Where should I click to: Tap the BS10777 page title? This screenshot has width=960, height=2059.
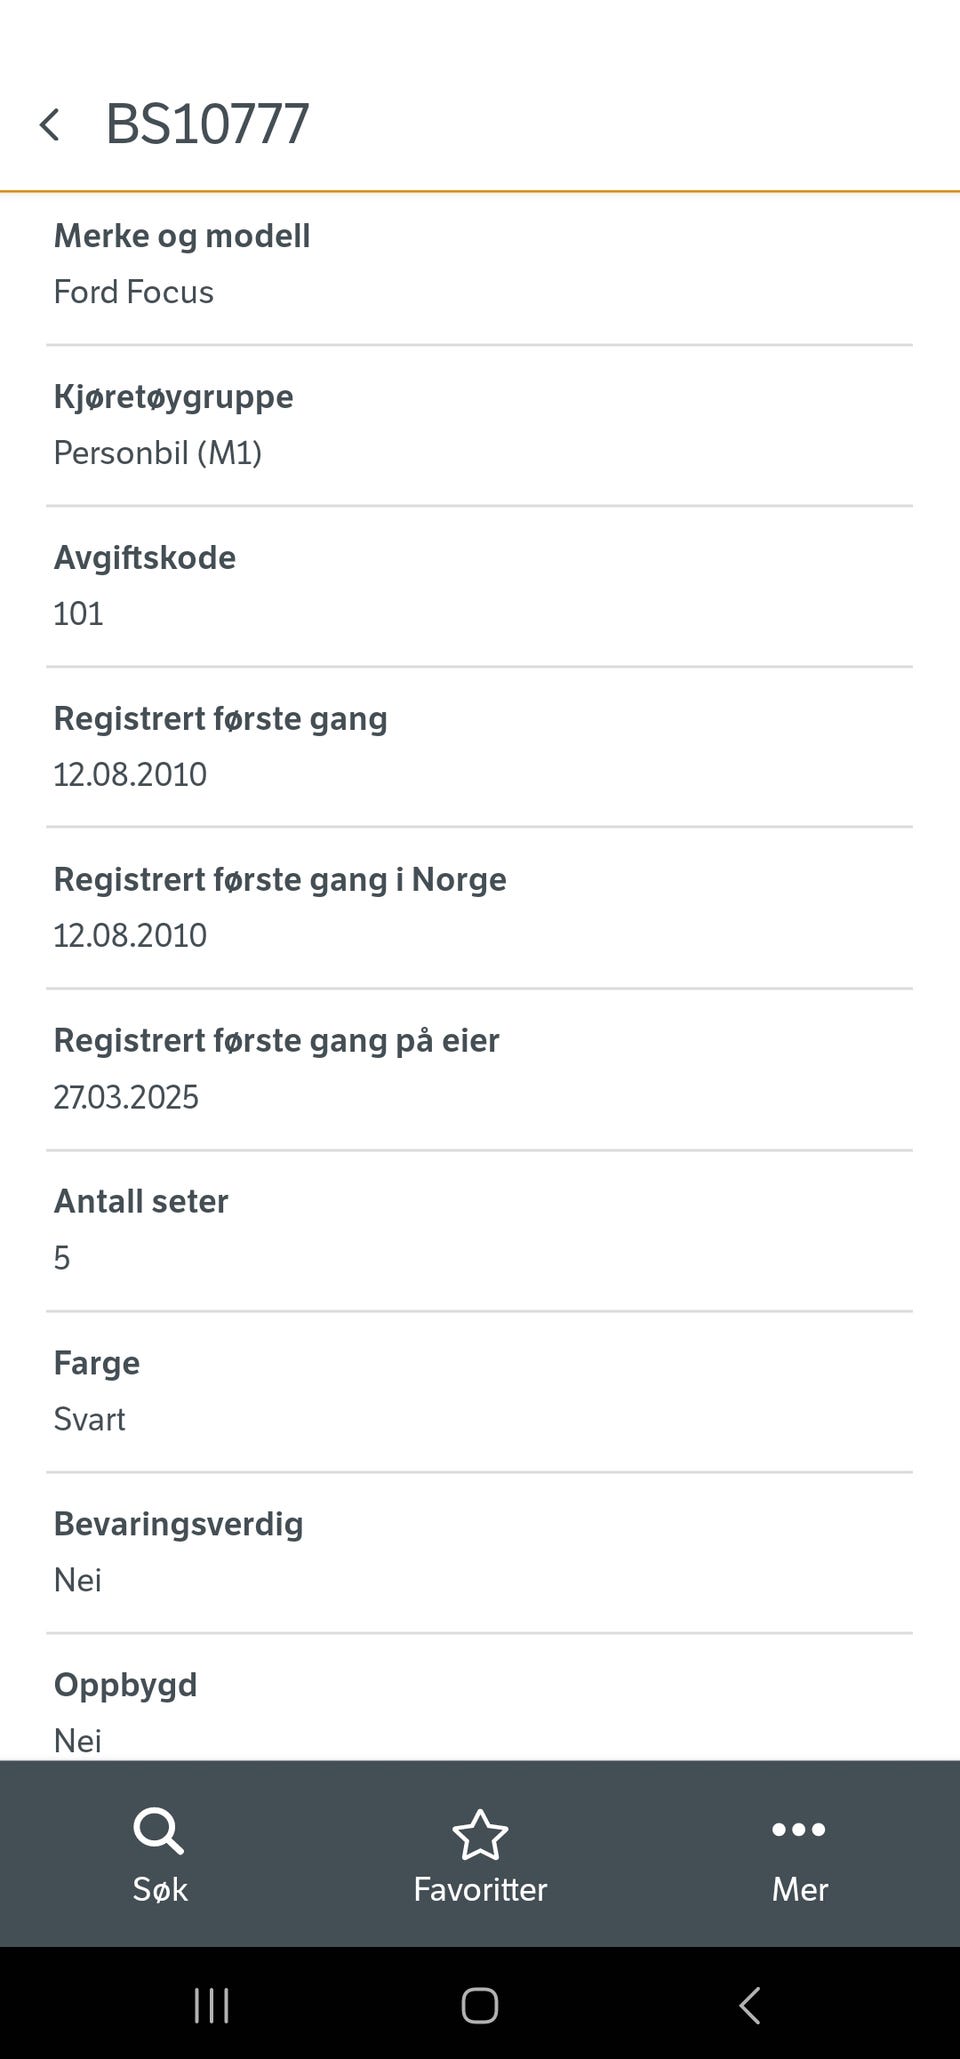[207, 124]
